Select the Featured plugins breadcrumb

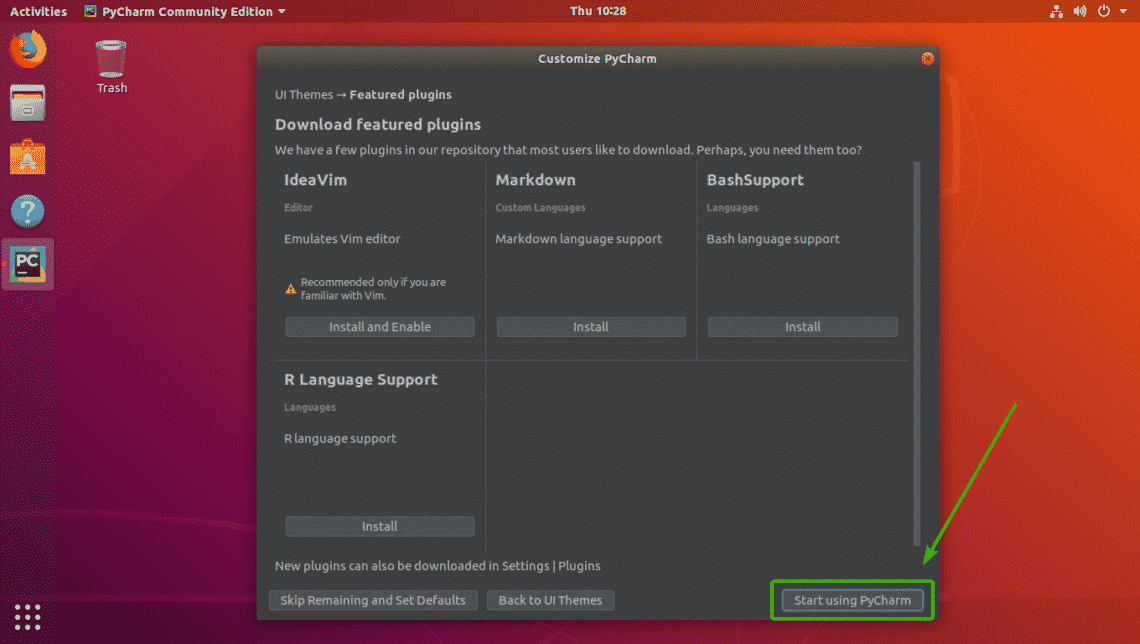pos(401,94)
